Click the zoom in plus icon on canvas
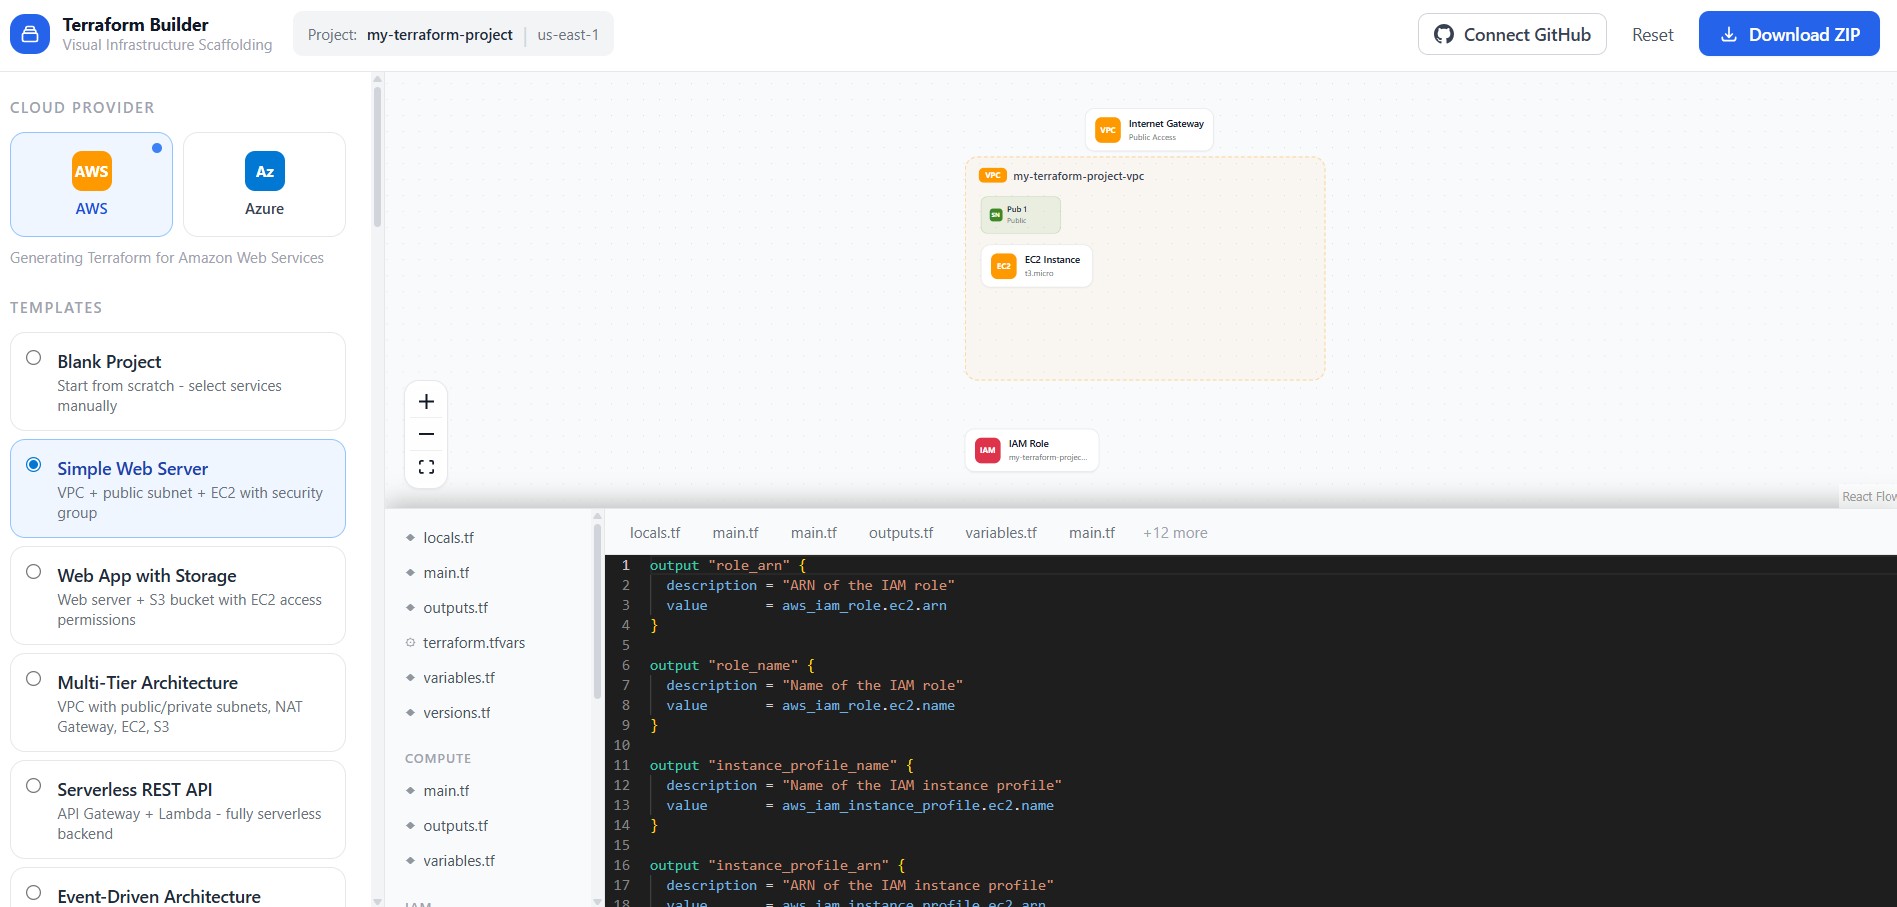Viewport: 1897px width, 907px height. click(426, 402)
